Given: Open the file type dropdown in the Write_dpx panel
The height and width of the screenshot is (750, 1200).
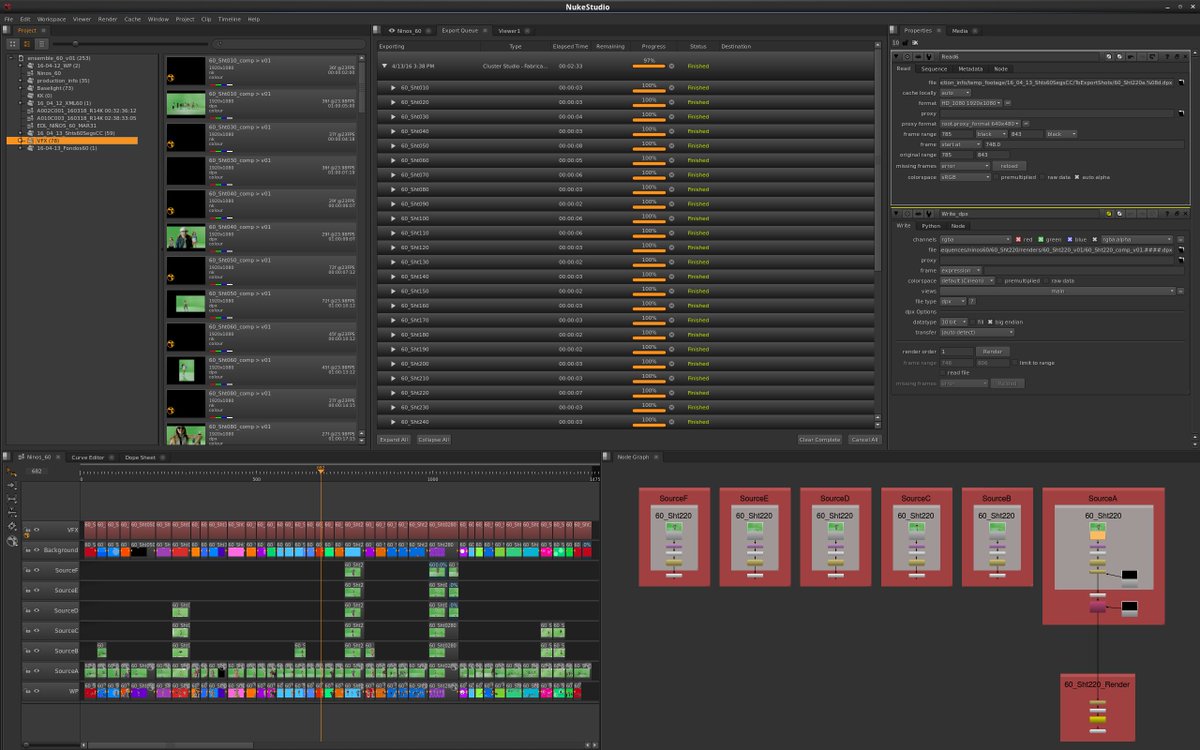Looking at the screenshot, I should [x=953, y=301].
